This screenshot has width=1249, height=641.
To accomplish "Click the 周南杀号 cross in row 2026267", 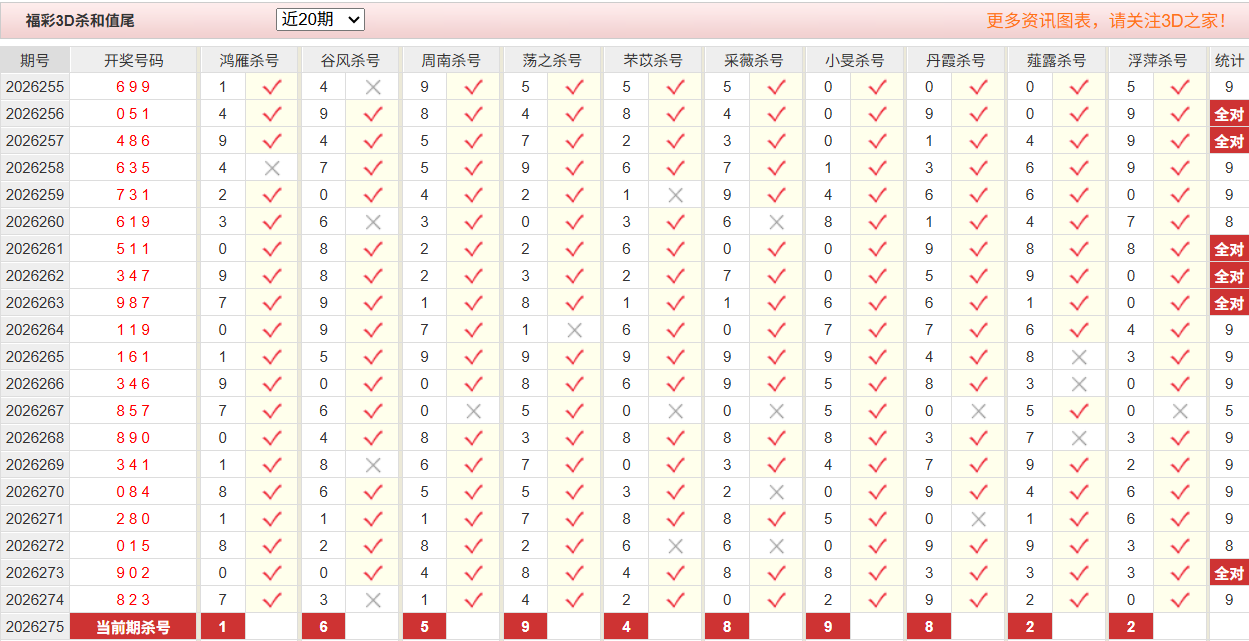I will (x=474, y=411).
